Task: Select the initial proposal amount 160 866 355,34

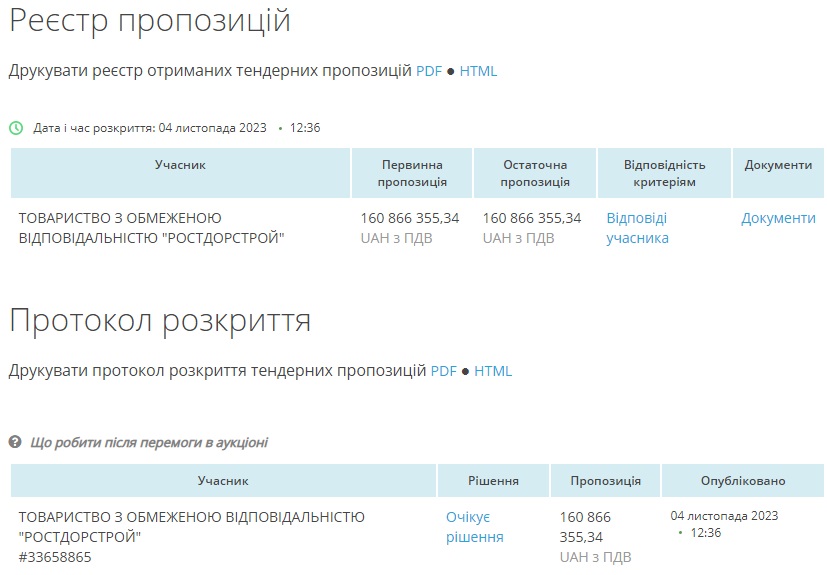Action: [410, 218]
